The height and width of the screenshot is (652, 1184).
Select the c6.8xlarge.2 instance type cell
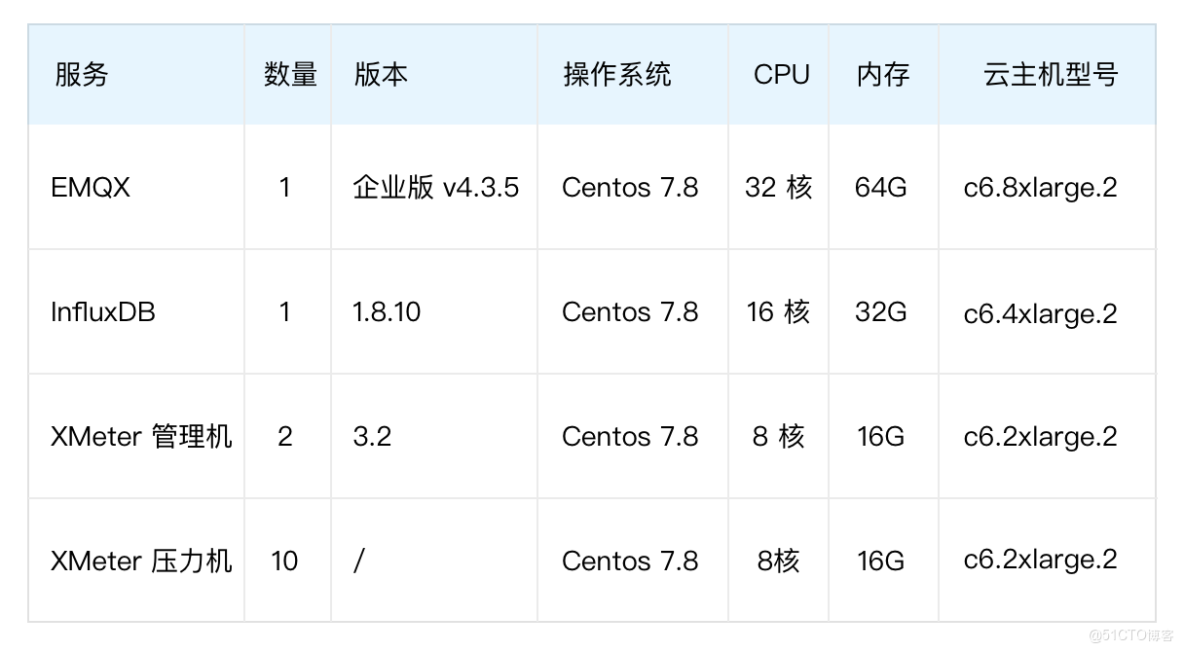point(1040,187)
